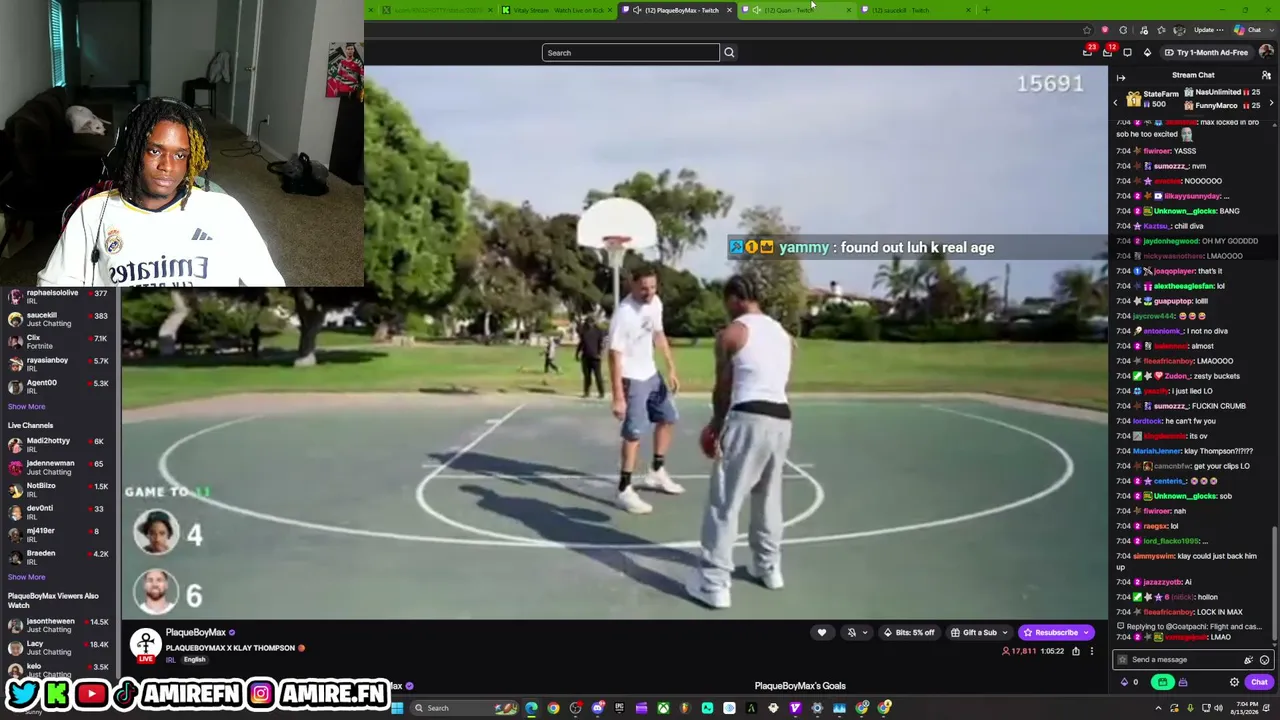
Task: Open NotBilzo channel in sidebar
Action: pyautogui.click(x=60, y=490)
